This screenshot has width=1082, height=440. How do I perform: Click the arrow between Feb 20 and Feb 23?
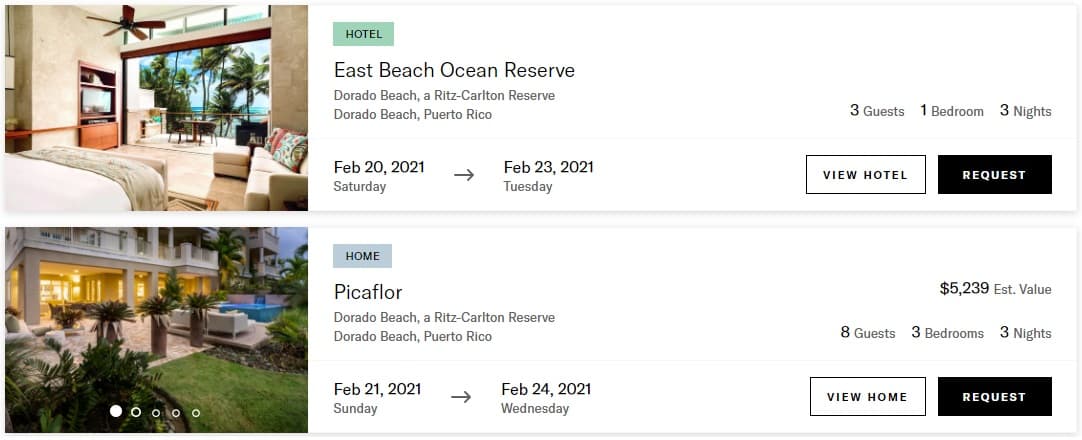(464, 175)
